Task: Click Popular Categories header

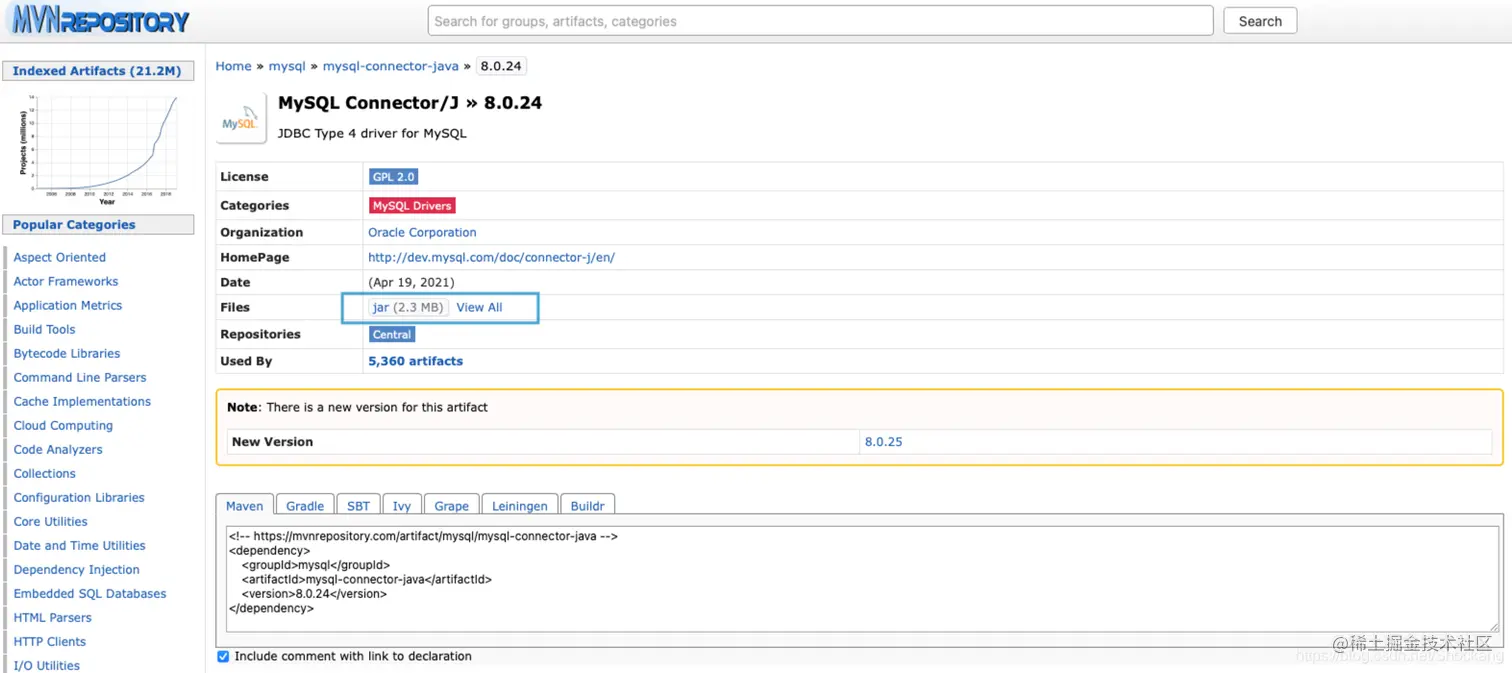Action: [x=98, y=225]
